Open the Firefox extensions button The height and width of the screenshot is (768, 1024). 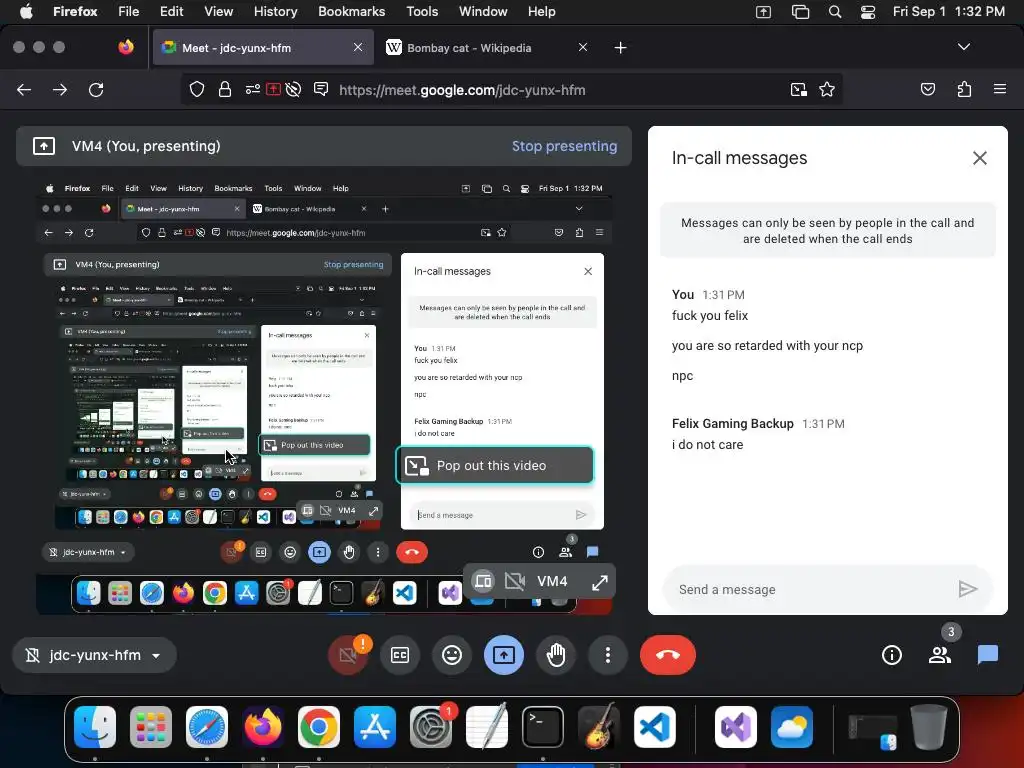(964, 89)
